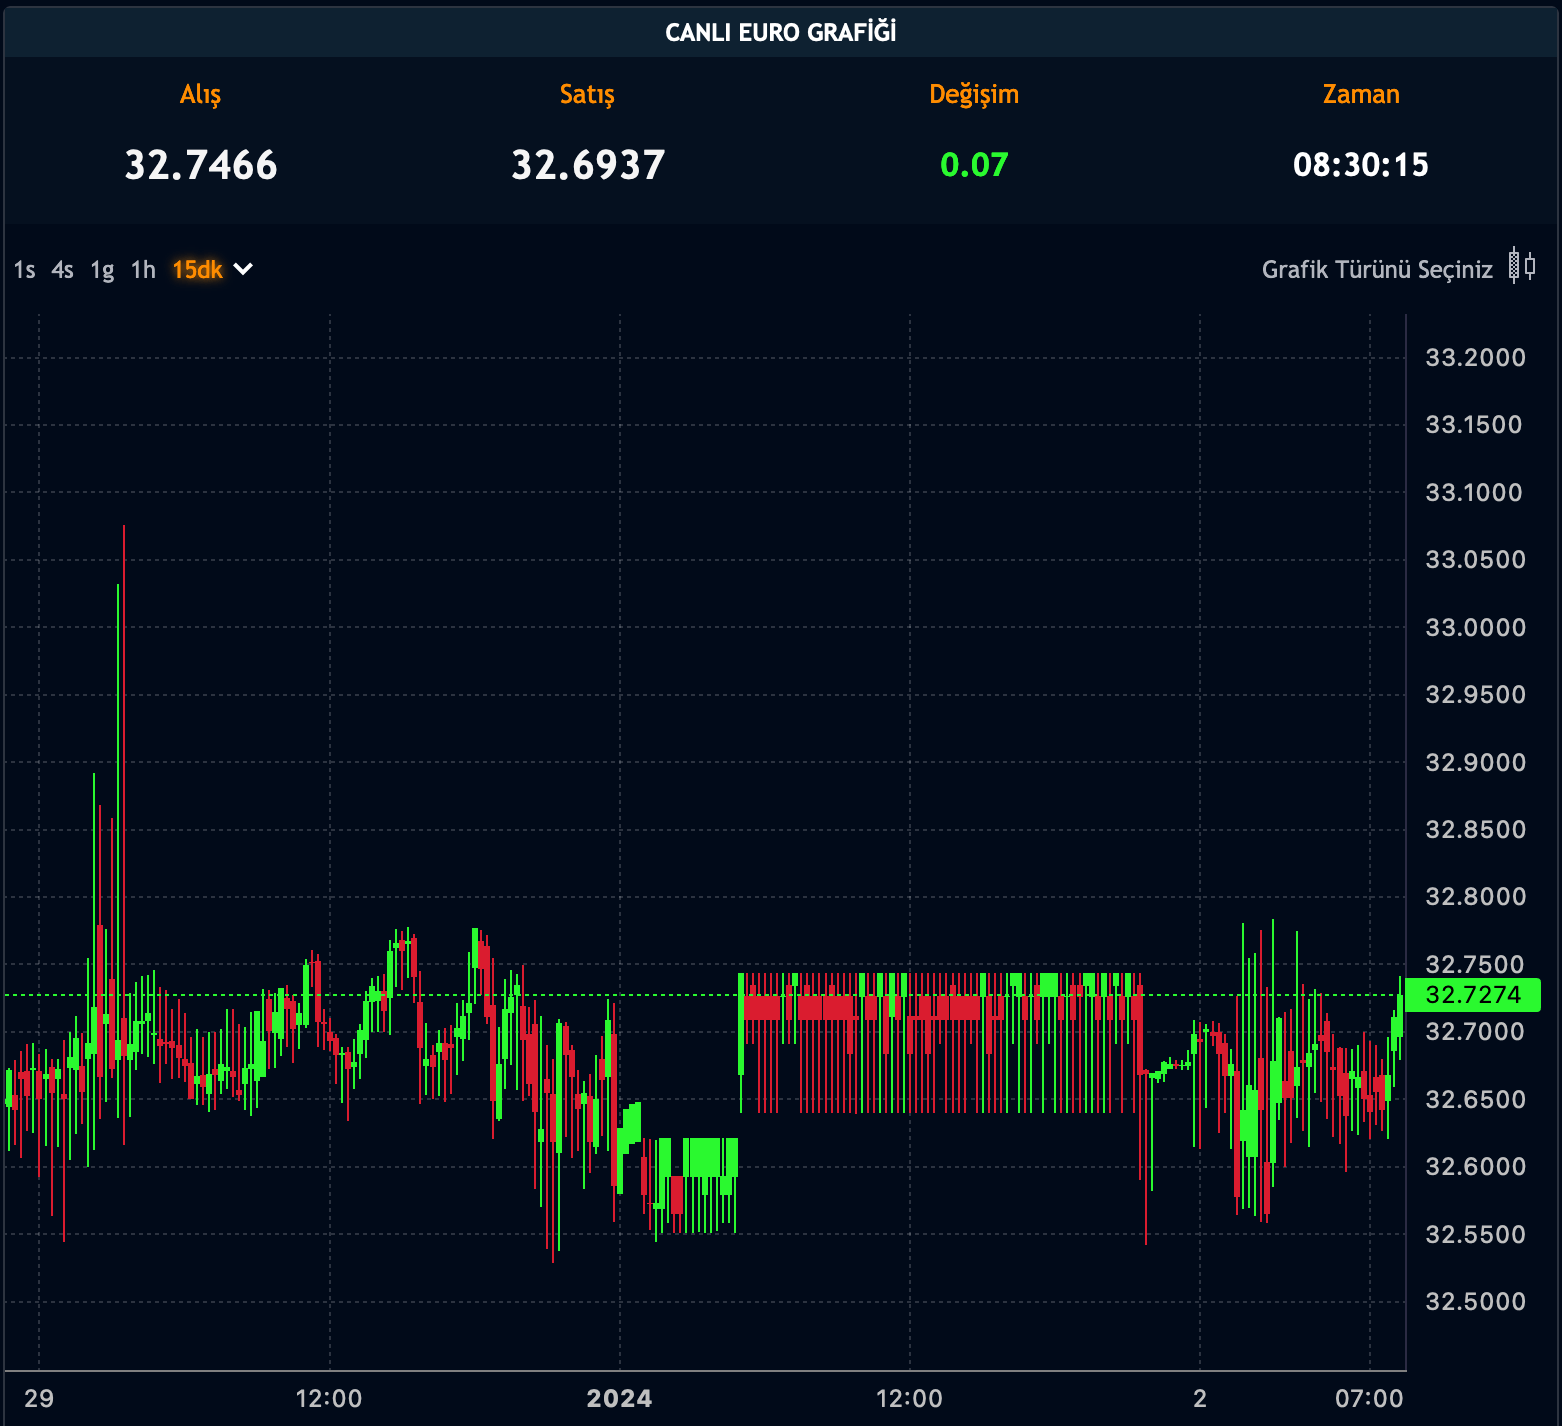1562x1426 pixels.
Task: Click the date label 2 on time axis
Action: (1200, 1399)
